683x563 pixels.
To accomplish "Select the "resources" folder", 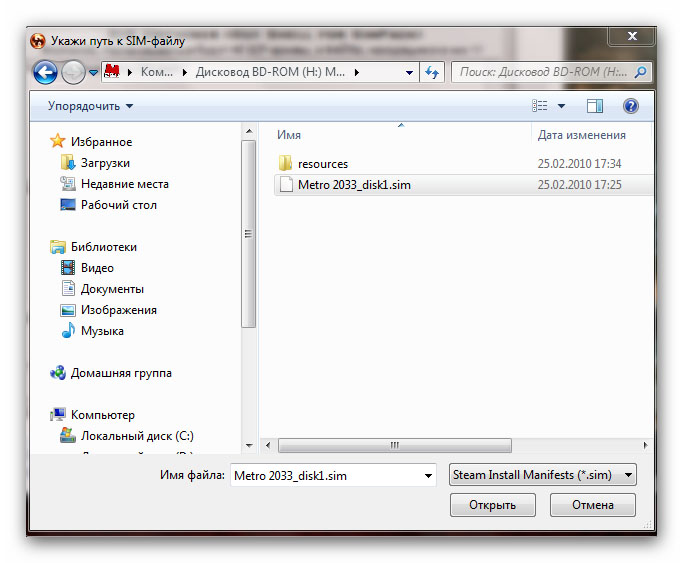I will point(323,164).
